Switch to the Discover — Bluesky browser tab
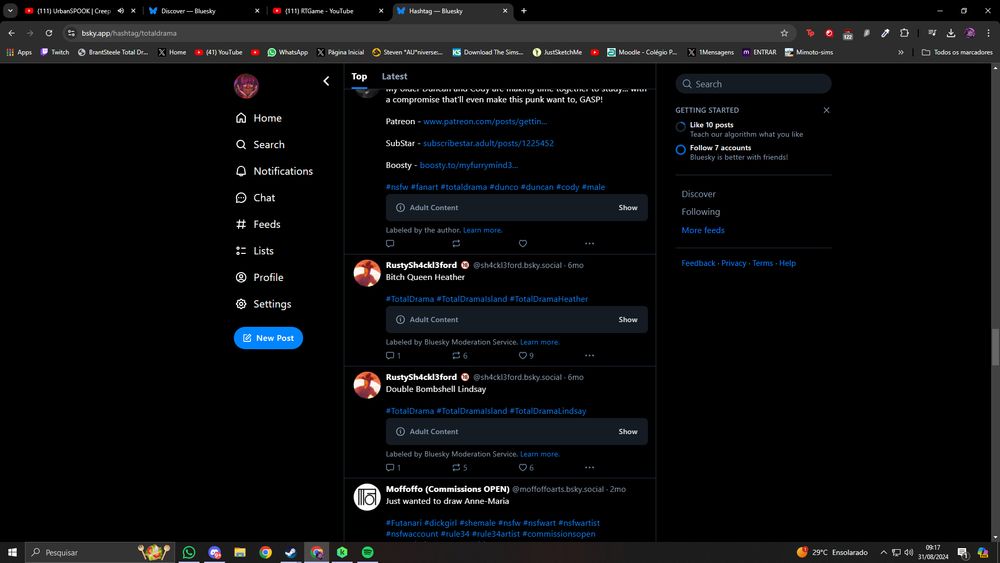The image size is (1000, 563). (x=204, y=11)
